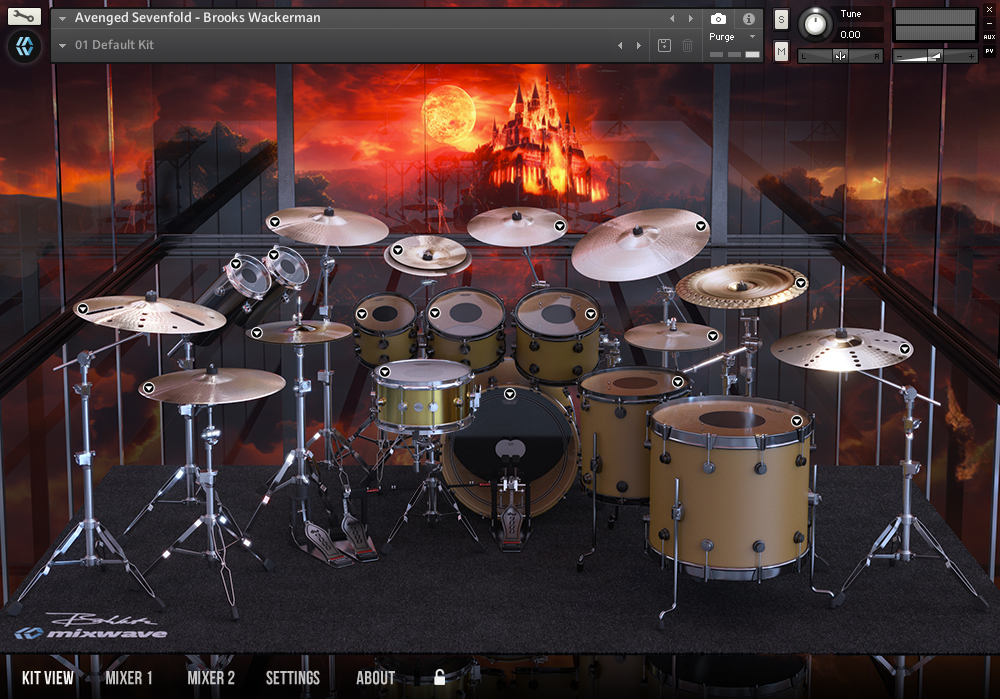Open the SETTINGS tab

tap(292, 677)
